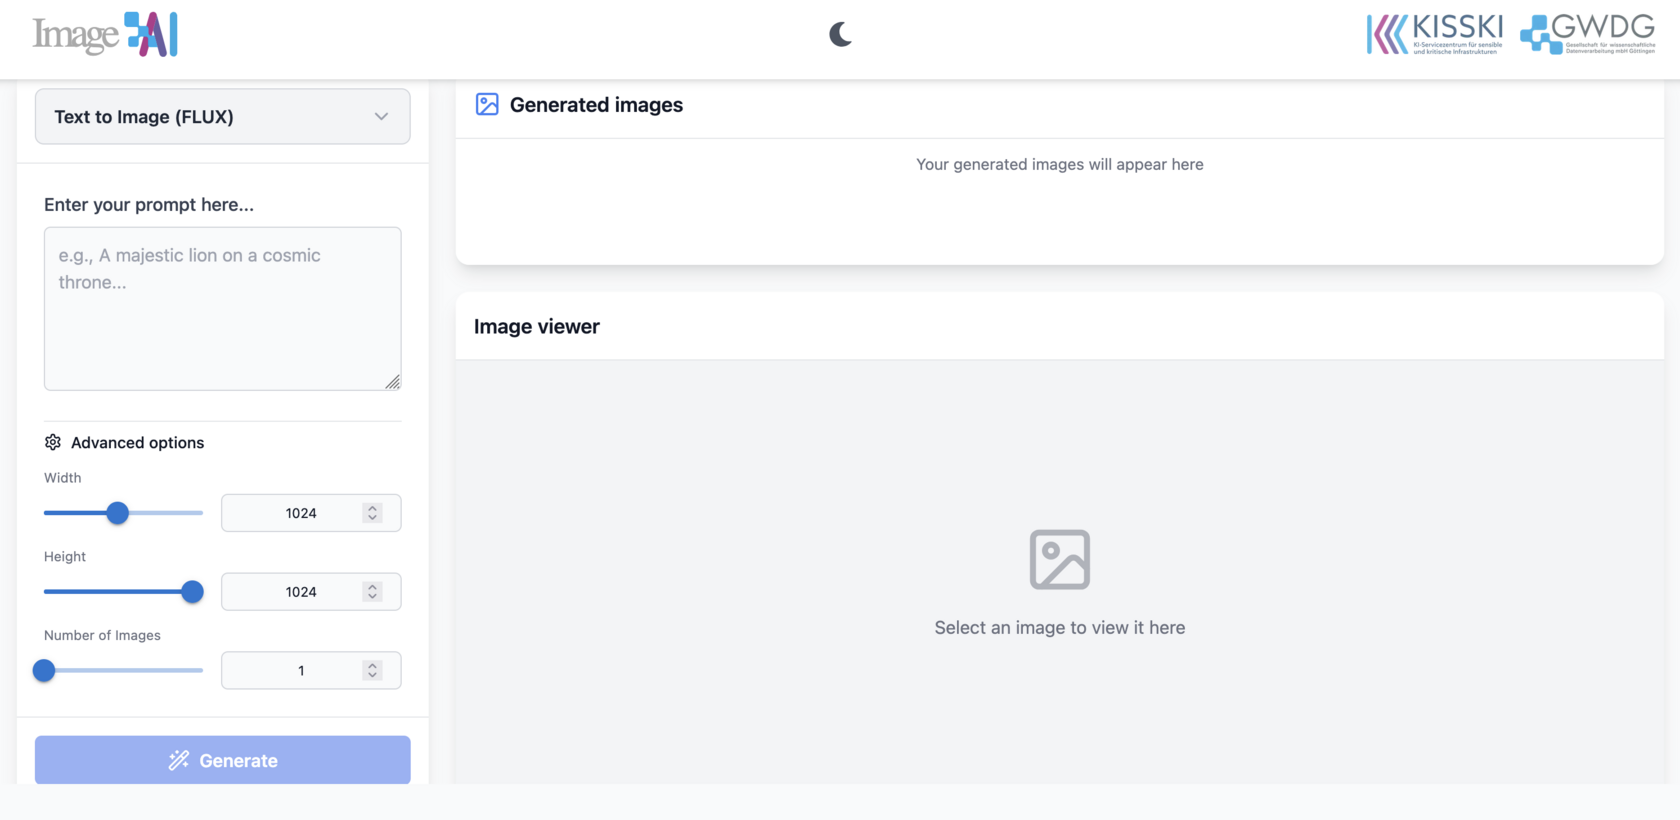Click the Number of Images slider handle
Image resolution: width=1680 pixels, height=820 pixels.
tap(44, 671)
